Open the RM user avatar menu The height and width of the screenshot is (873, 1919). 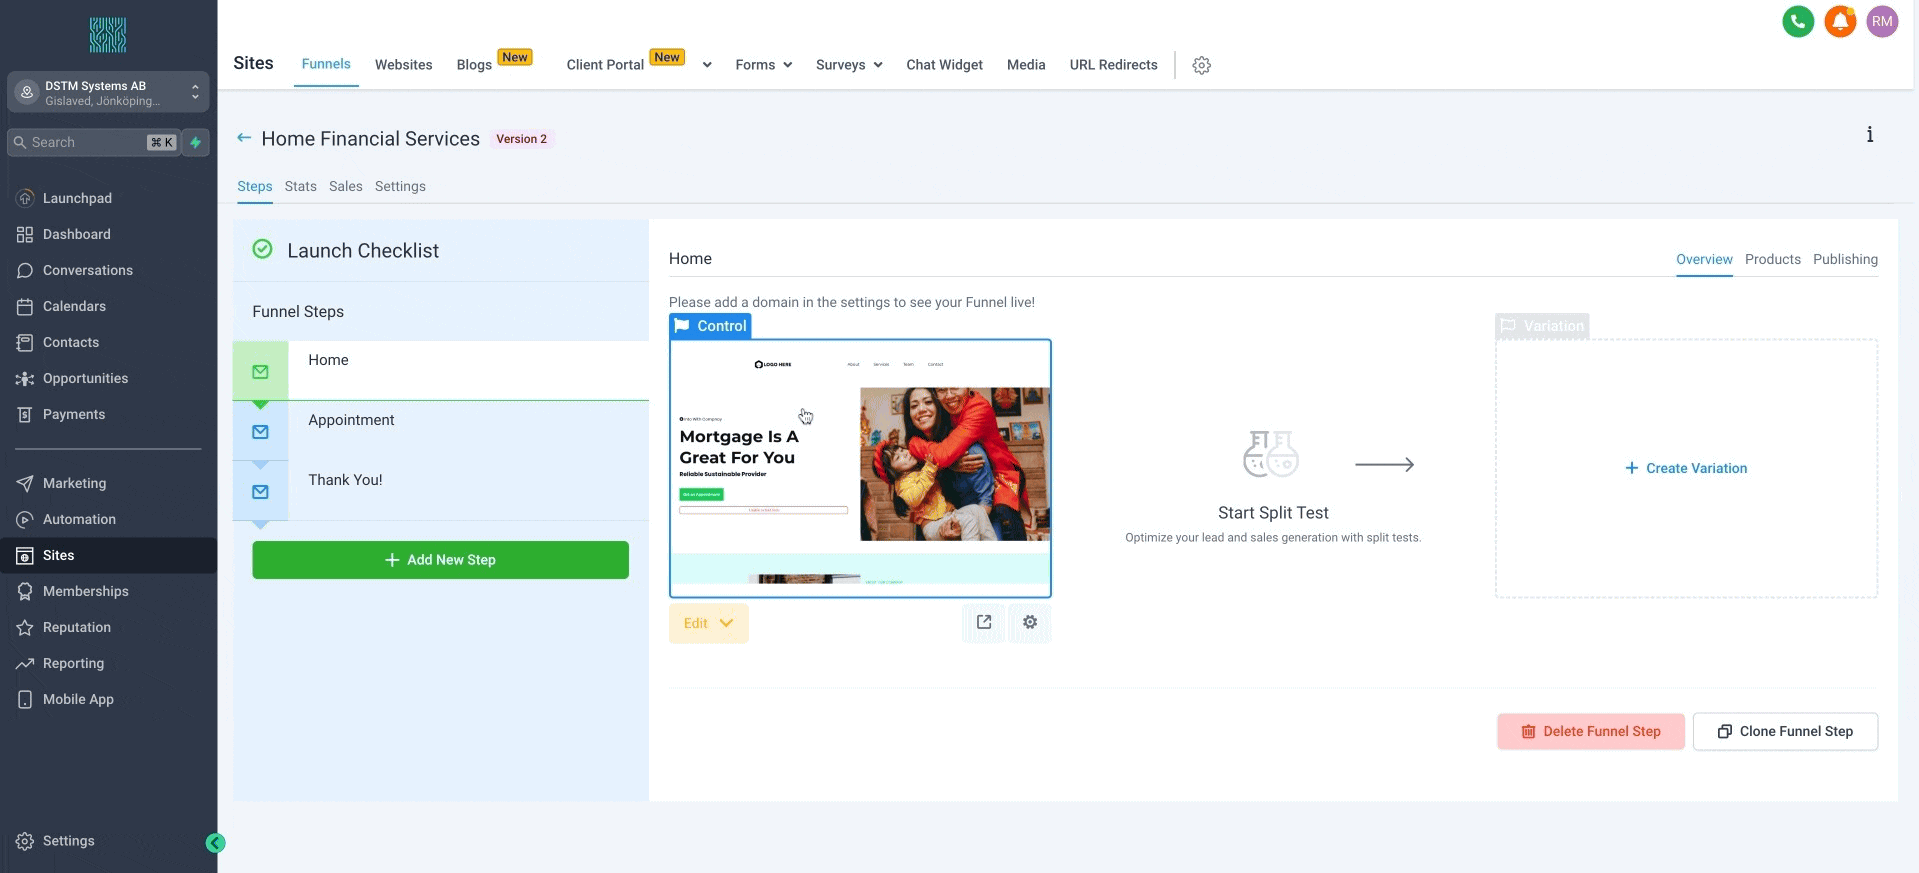coord(1882,21)
